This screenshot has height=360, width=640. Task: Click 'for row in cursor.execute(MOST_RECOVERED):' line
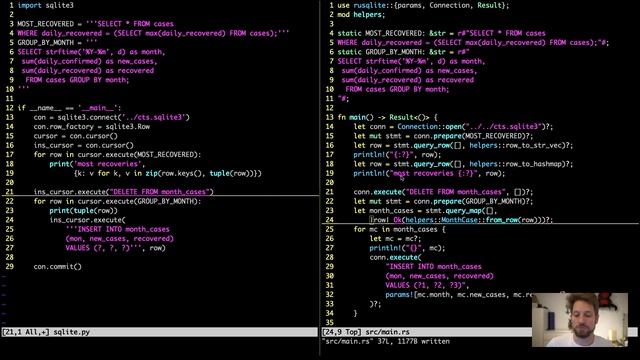(117, 155)
